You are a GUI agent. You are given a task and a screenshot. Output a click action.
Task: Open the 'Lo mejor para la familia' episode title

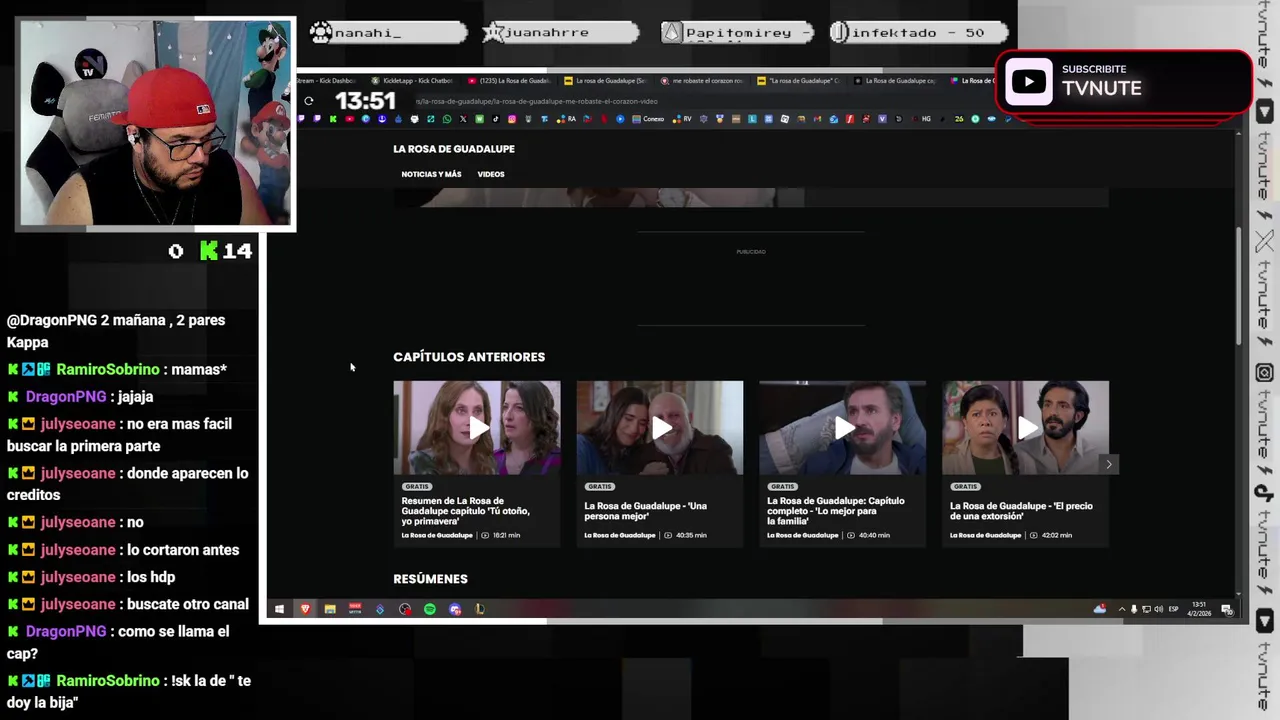coord(836,511)
